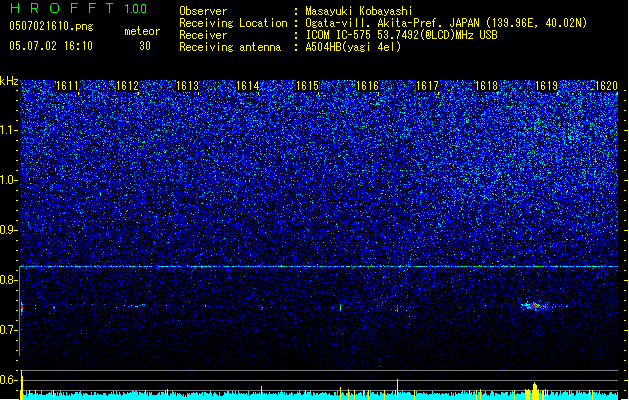Click the 1.1 kHz frequency axis label

pos(9,130)
